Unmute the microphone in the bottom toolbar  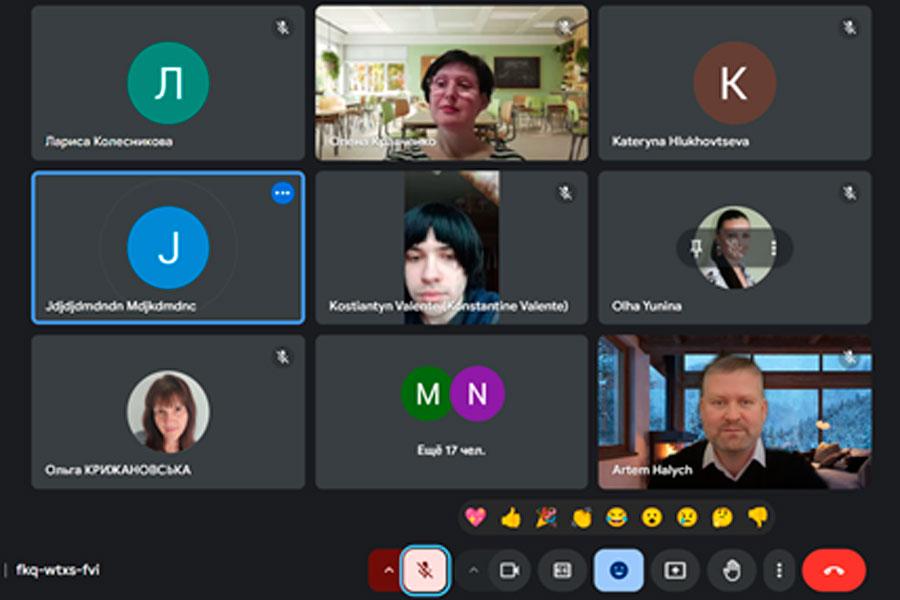pos(424,570)
